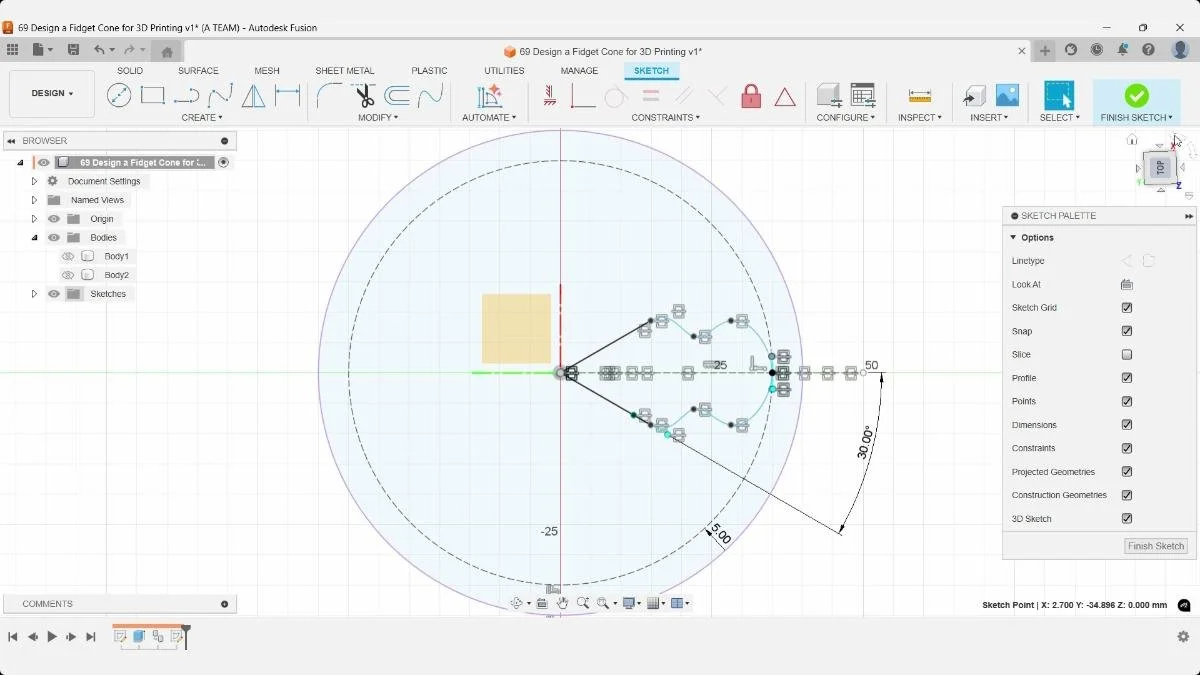Toggle the 3D Sketch checkbox
The image size is (1200, 675).
[x=1127, y=519]
